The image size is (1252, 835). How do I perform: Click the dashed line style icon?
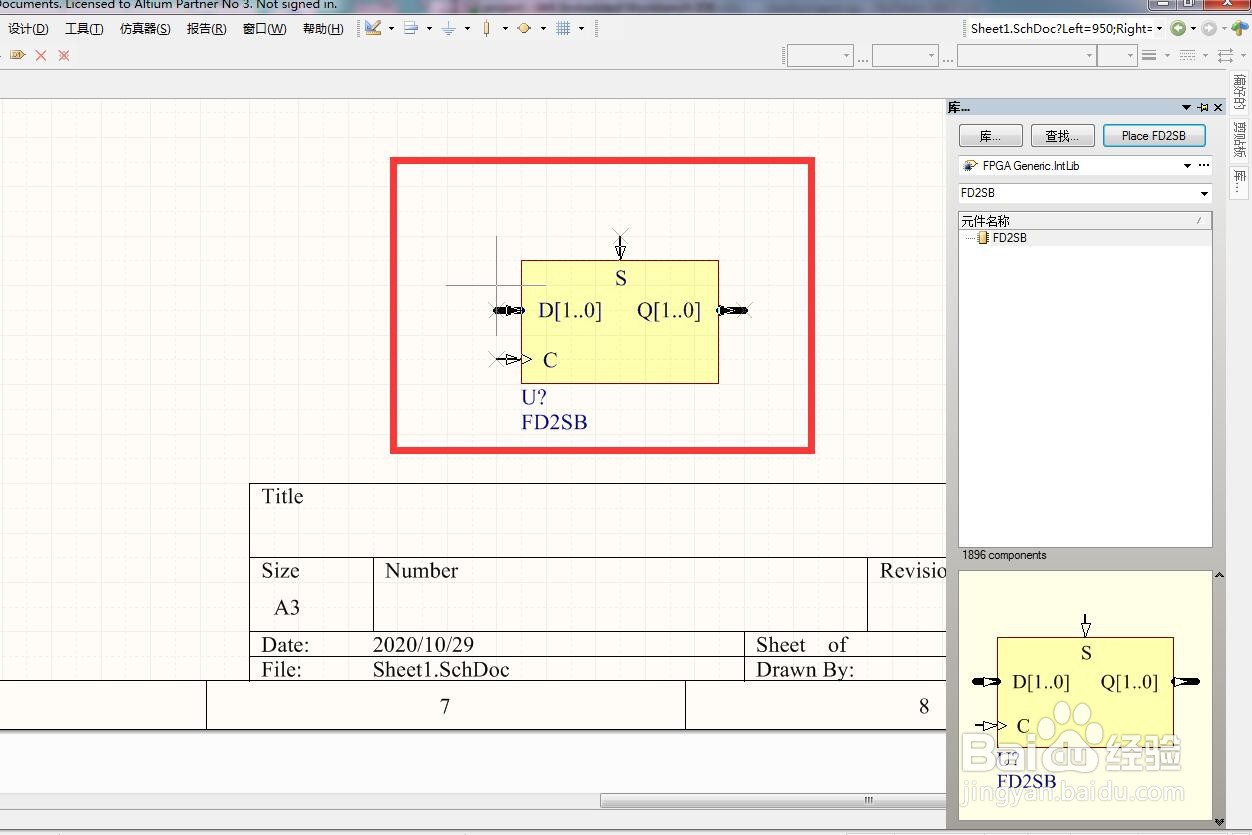(x=1188, y=56)
